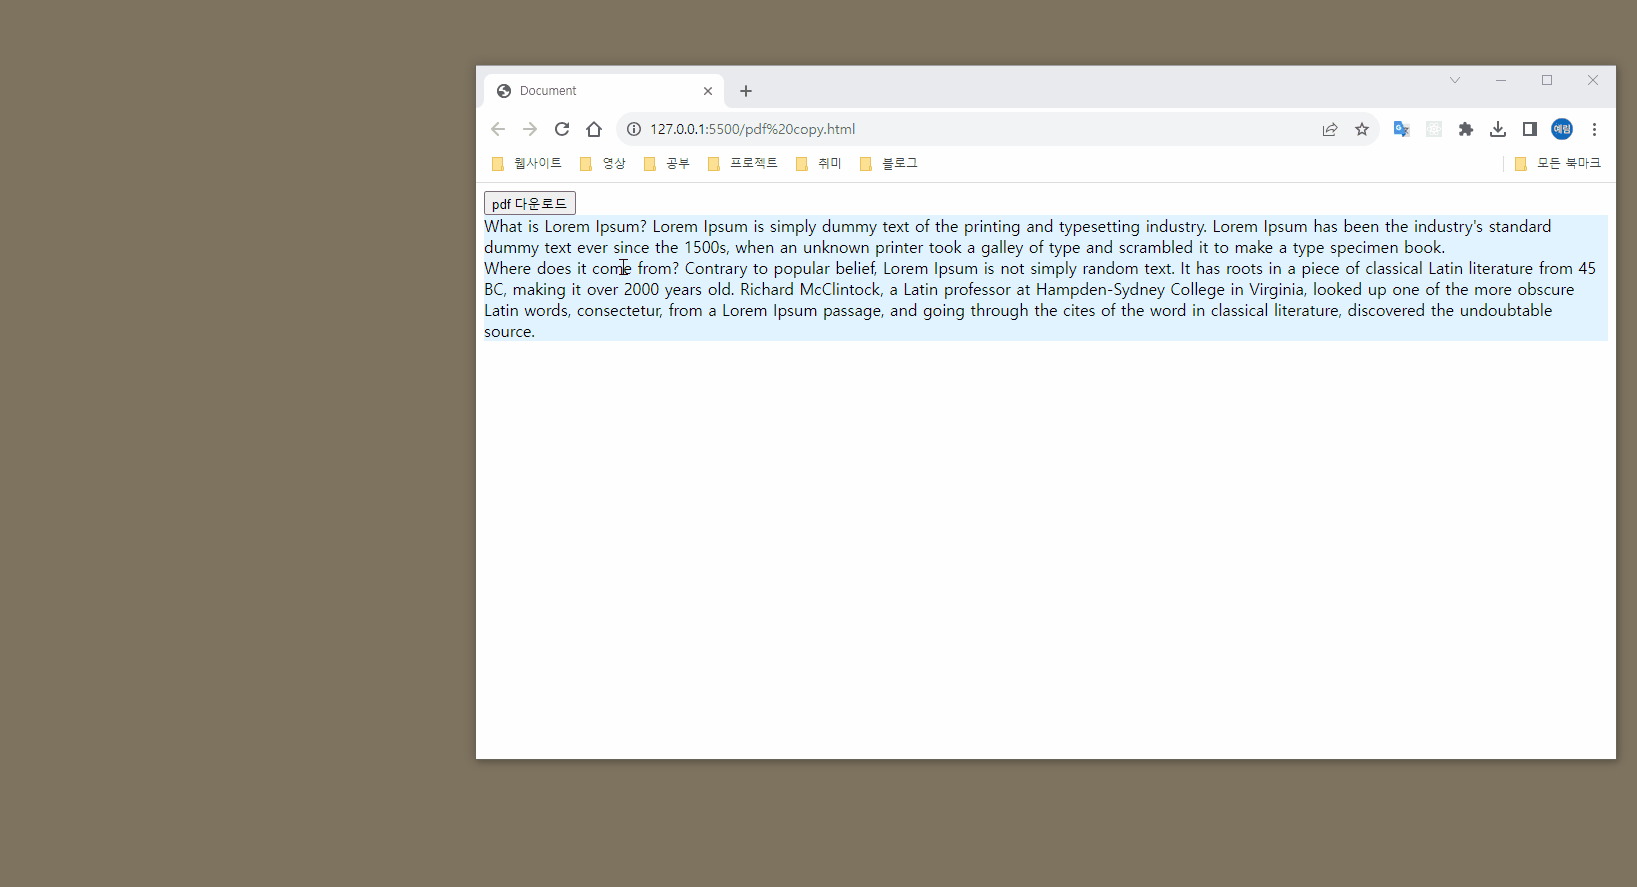Open the profile avatar menu
The image size is (1637, 887).
(1562, 129)
